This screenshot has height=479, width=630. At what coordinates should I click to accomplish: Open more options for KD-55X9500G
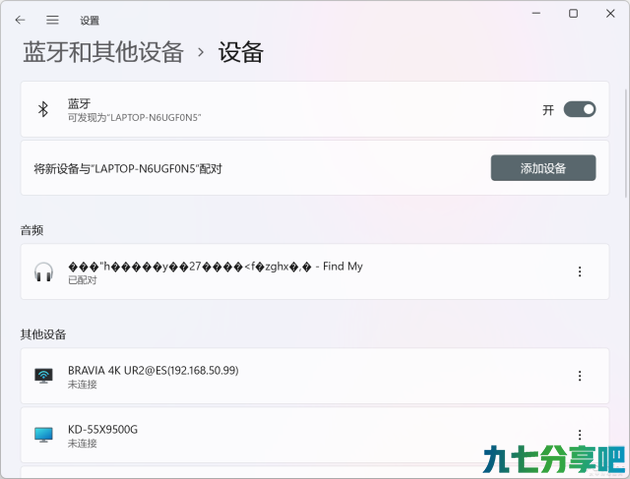[x=579, y=435]
